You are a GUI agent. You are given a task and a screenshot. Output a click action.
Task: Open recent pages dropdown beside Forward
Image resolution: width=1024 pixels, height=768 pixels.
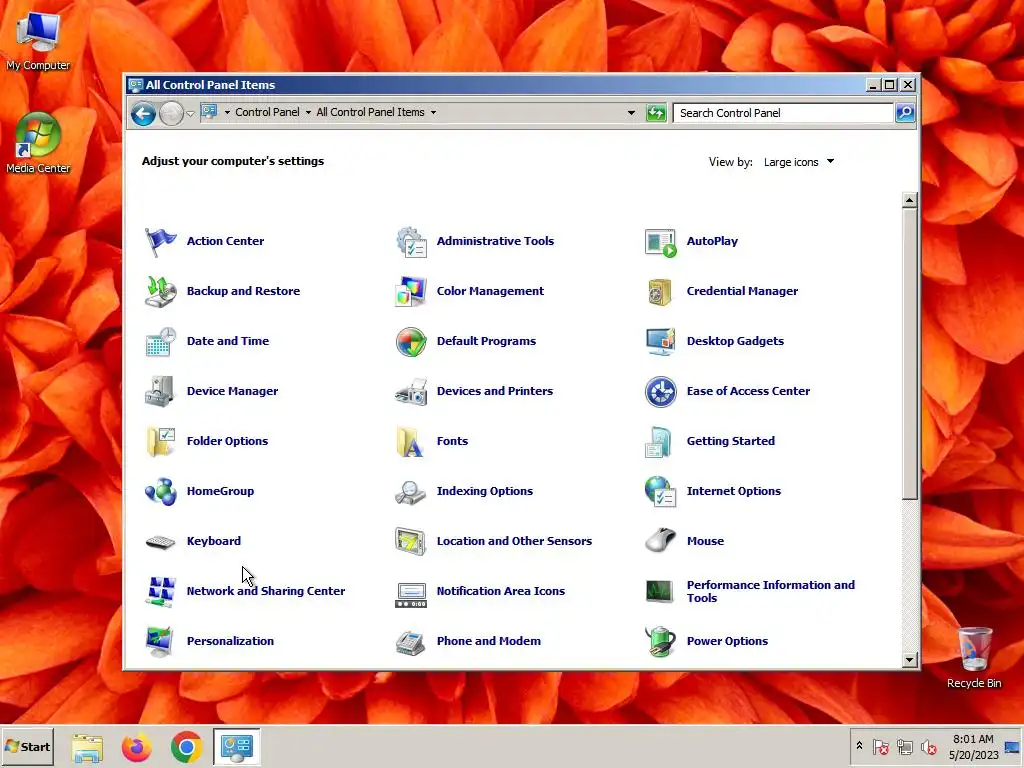[190, 114]
